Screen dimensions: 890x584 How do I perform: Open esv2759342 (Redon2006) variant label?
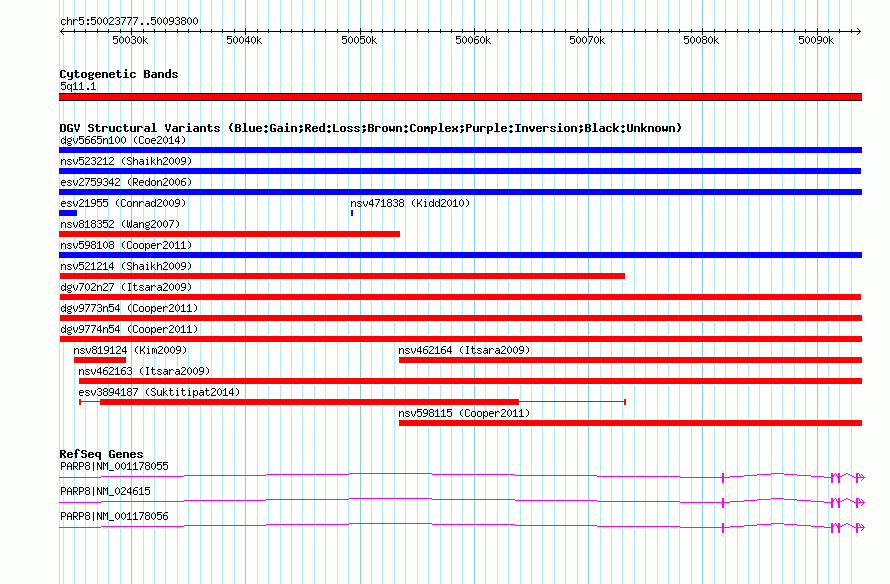(126, 182)
